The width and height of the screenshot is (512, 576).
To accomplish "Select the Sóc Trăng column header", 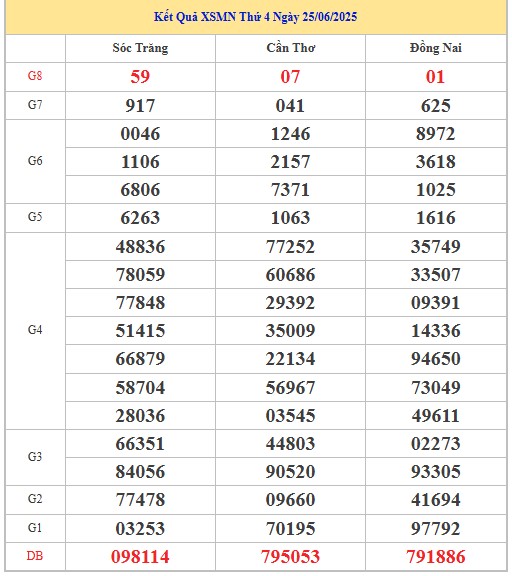I will 140,48.
